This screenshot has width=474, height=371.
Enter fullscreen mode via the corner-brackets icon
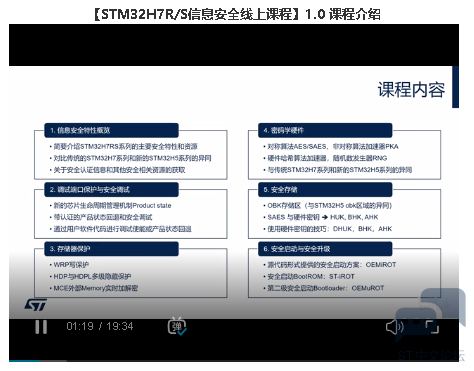432,327
